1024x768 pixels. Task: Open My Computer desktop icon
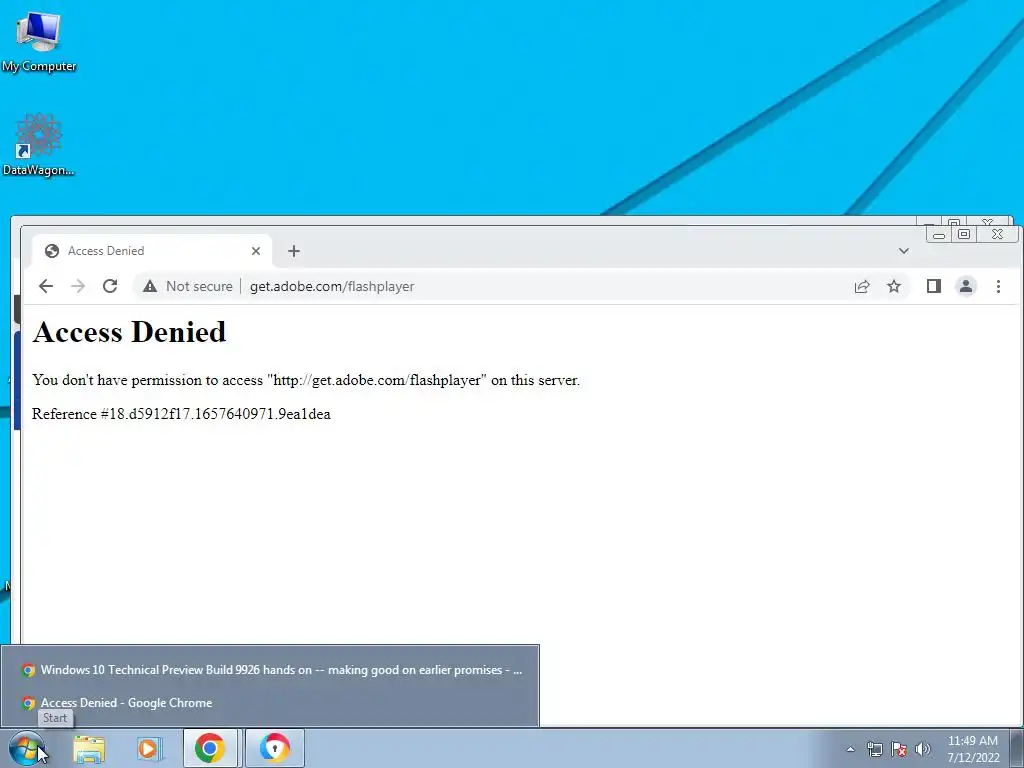(x=39, y=42)
